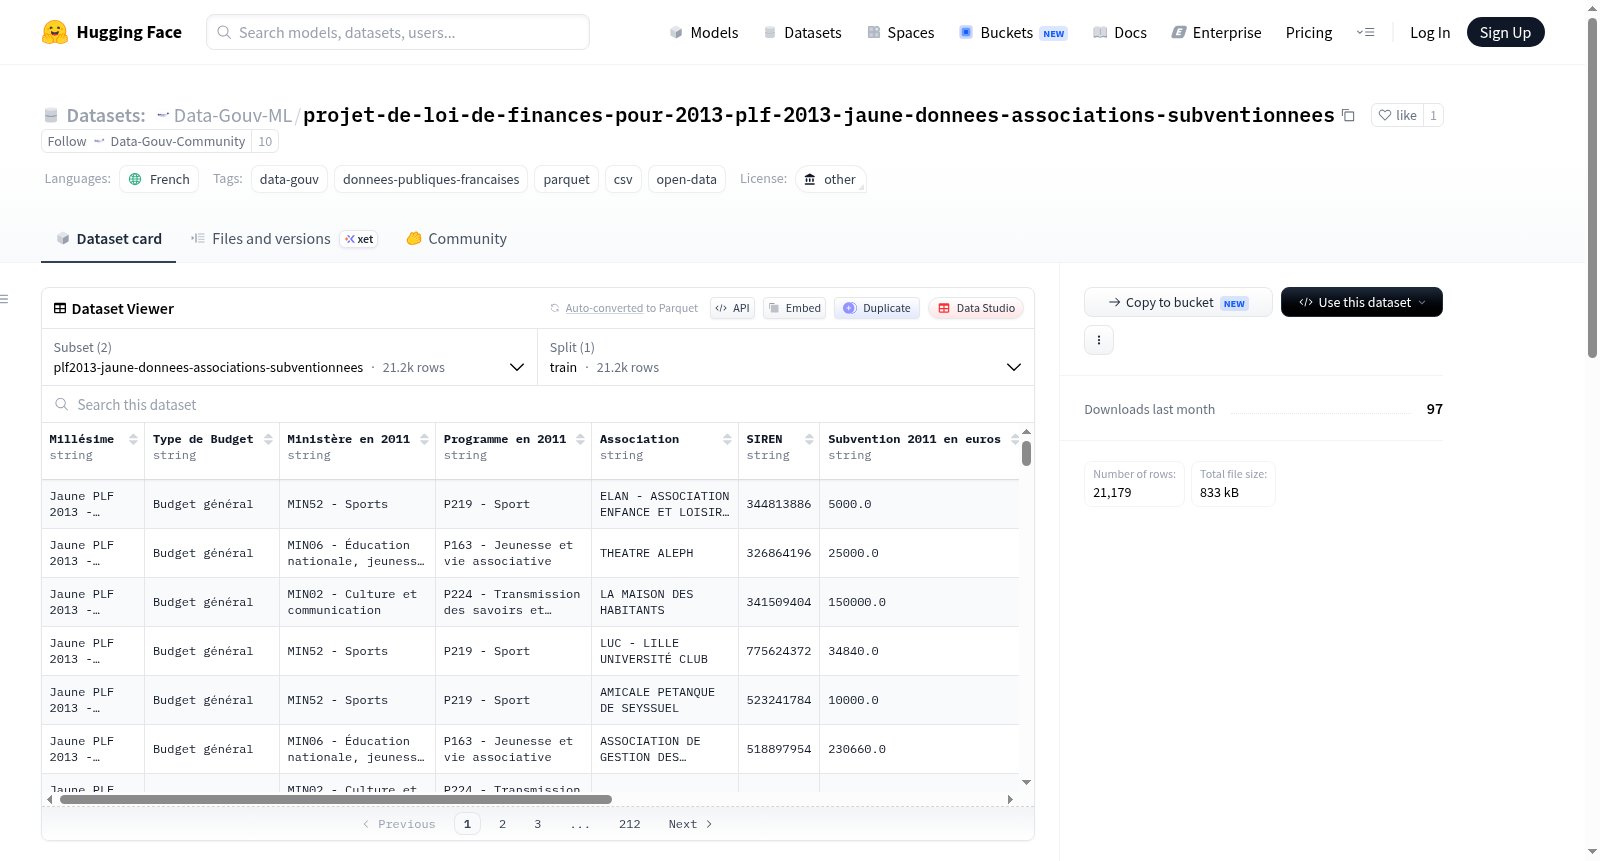Expand the Split train dropdown
The height and width of the screenshot is (861, 1600).
[x=786, y=357]
